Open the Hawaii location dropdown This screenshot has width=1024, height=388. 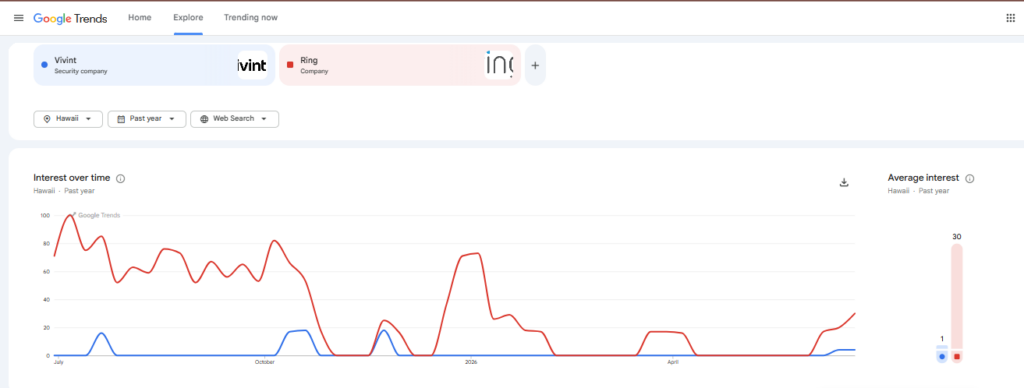pos(68,119)
